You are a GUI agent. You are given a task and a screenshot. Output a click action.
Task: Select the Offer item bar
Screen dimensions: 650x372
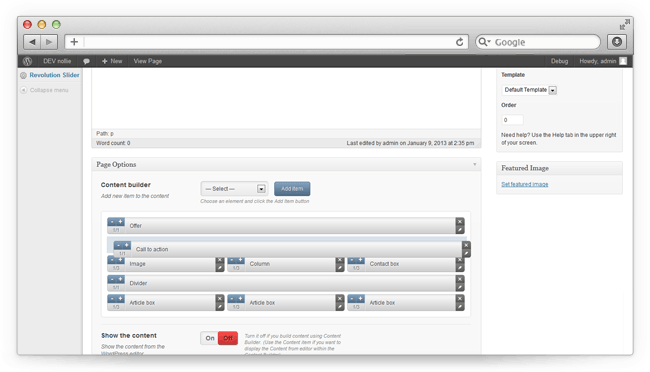[x=286, y=226]
